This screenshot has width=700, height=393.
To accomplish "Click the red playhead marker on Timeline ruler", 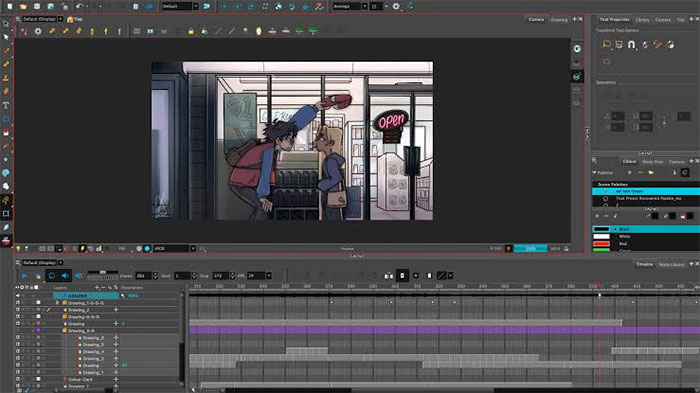I will click(x=599, y=286).
